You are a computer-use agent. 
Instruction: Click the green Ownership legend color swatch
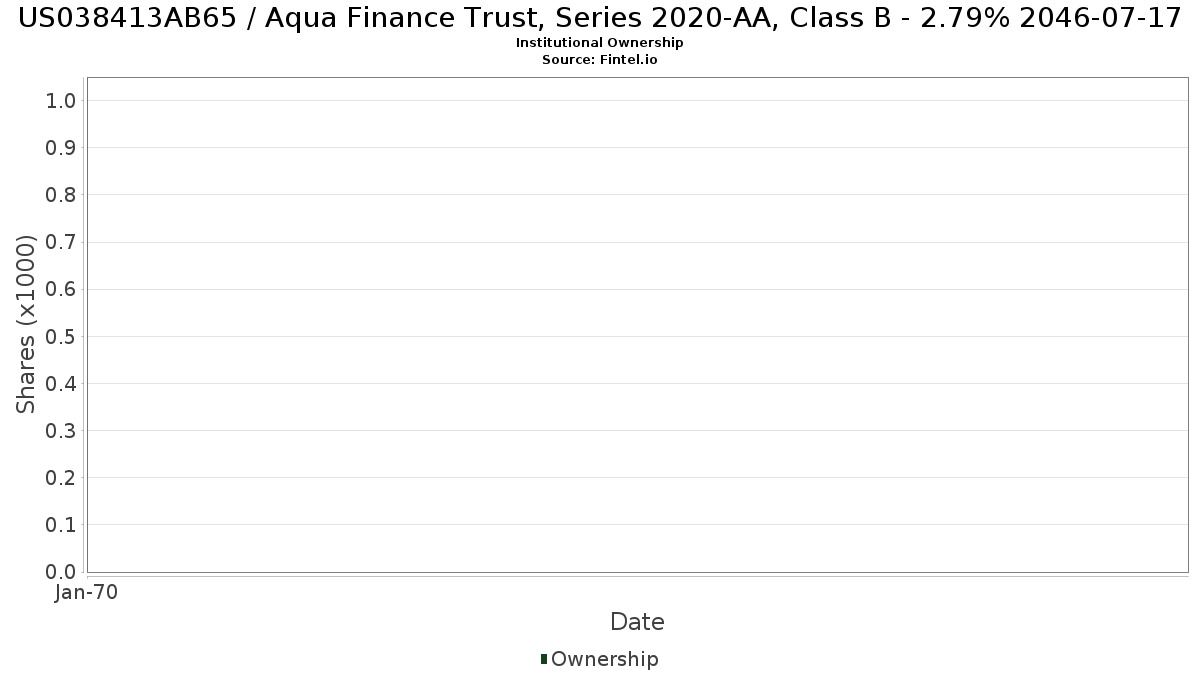pos(544,659)
